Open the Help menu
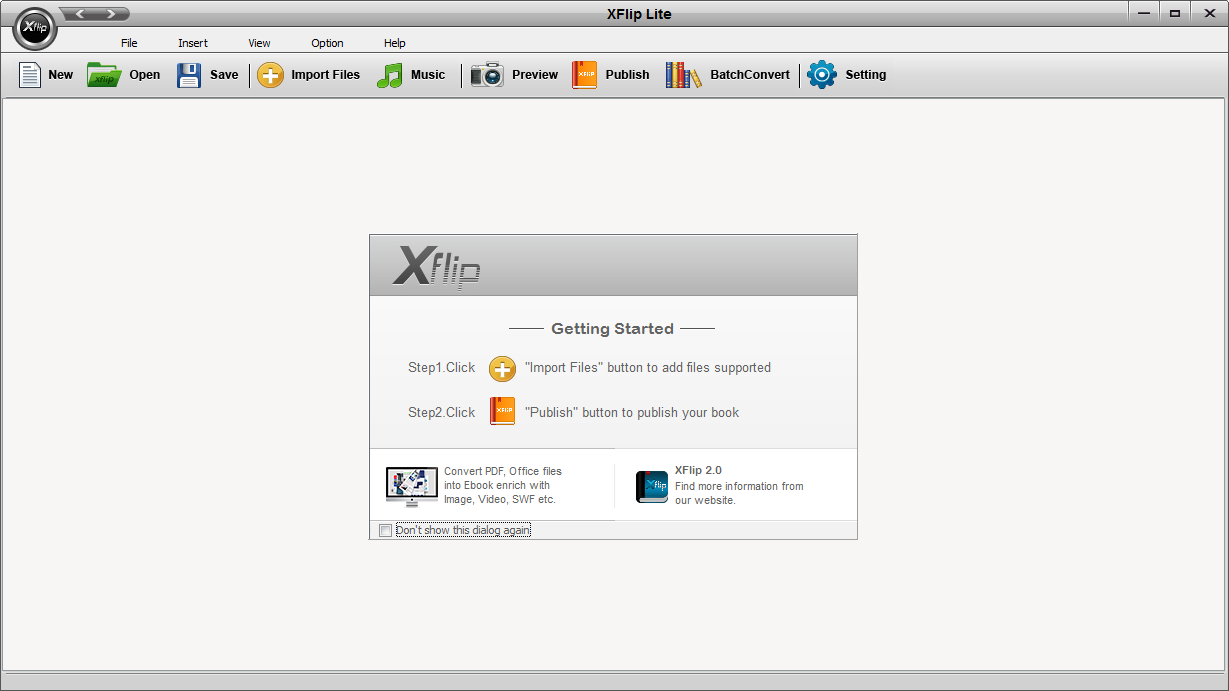Image resolution: width=1229 pixels, height=691 pixels. point(394,43)
